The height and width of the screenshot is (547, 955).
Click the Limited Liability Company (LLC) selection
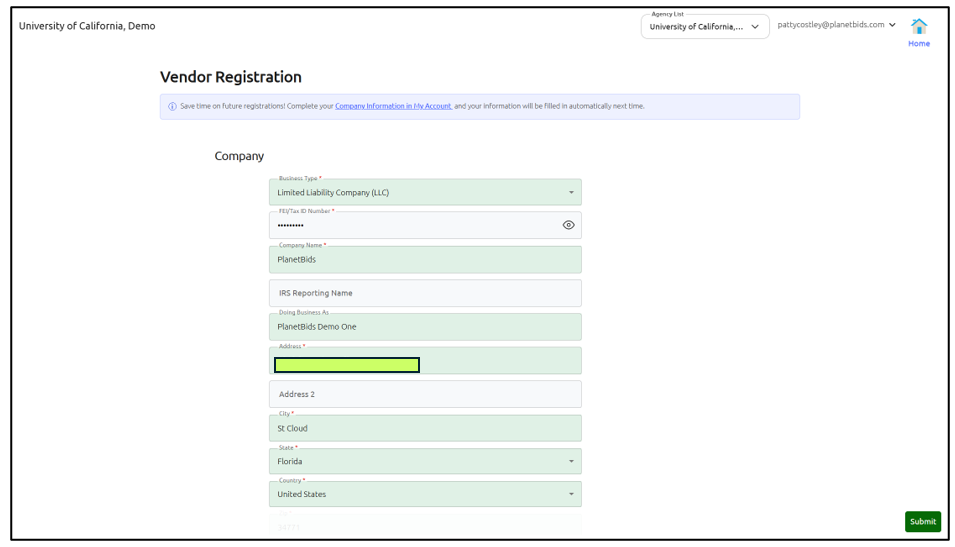pos(333,192)
